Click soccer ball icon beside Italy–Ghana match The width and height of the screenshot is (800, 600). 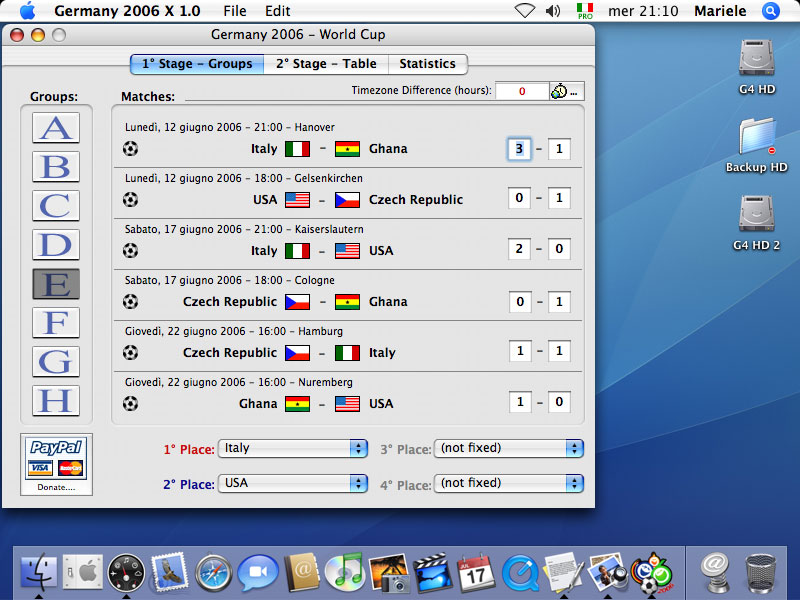[x=130, y=149]
